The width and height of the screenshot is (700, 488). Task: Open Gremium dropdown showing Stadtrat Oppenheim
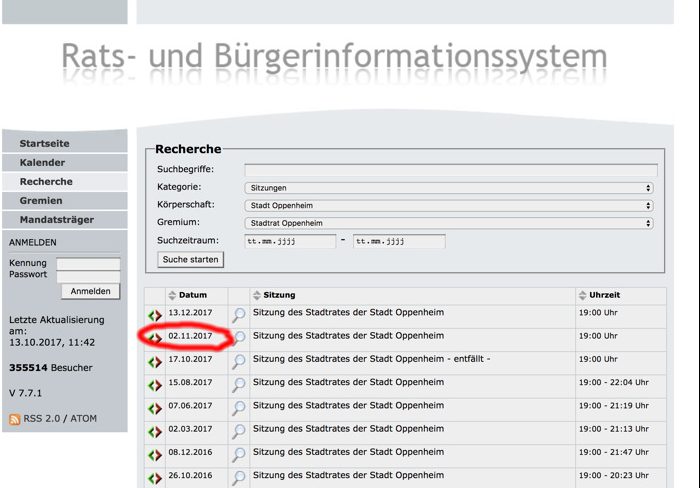[x=449, y=223]
